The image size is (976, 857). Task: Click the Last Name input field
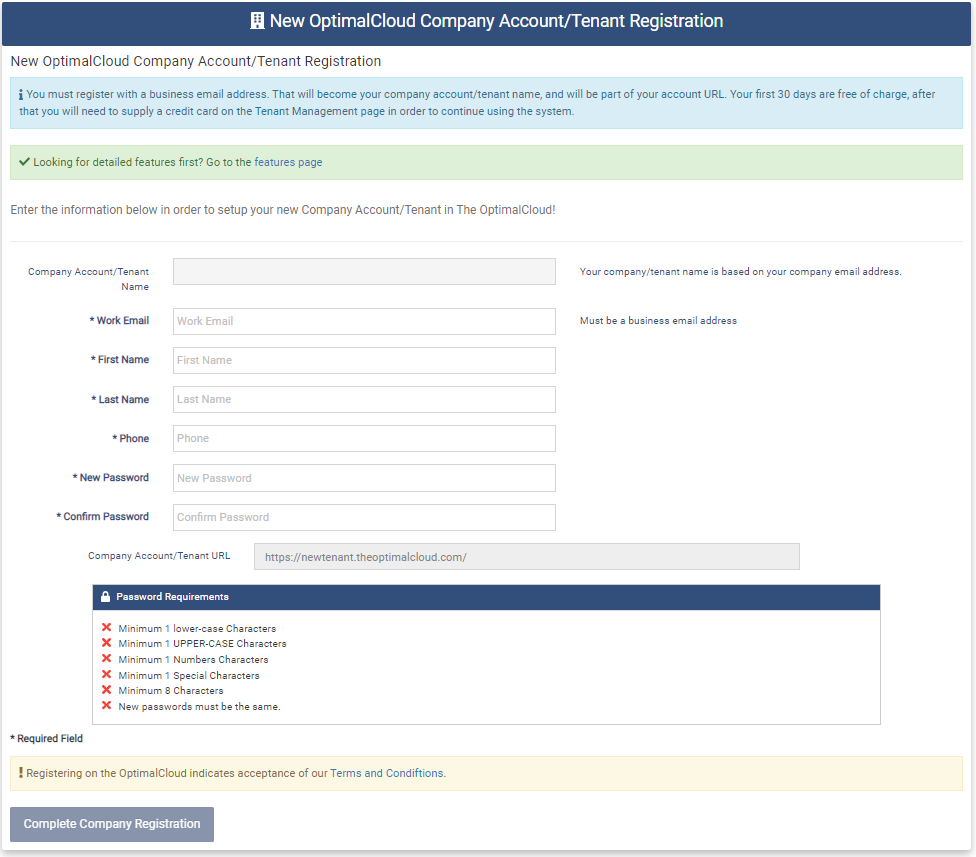pyautogui.click(x=364, y=399)
